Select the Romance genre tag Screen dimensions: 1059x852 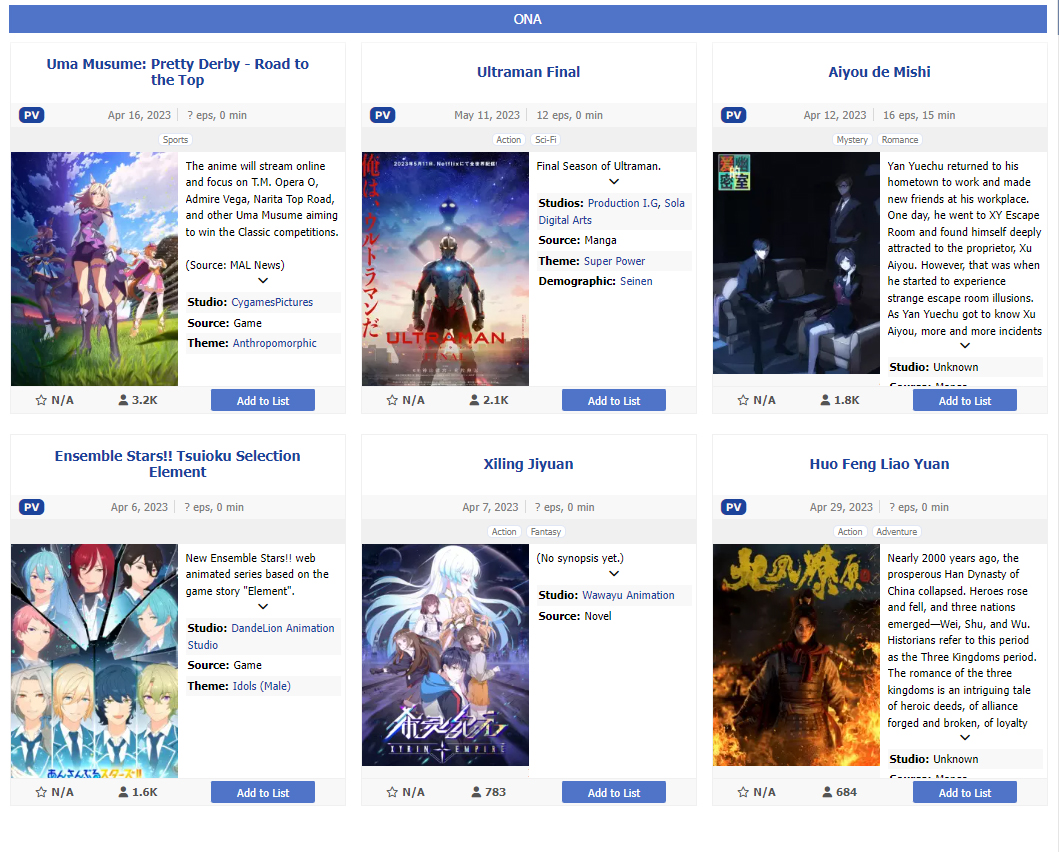[900, 140]
